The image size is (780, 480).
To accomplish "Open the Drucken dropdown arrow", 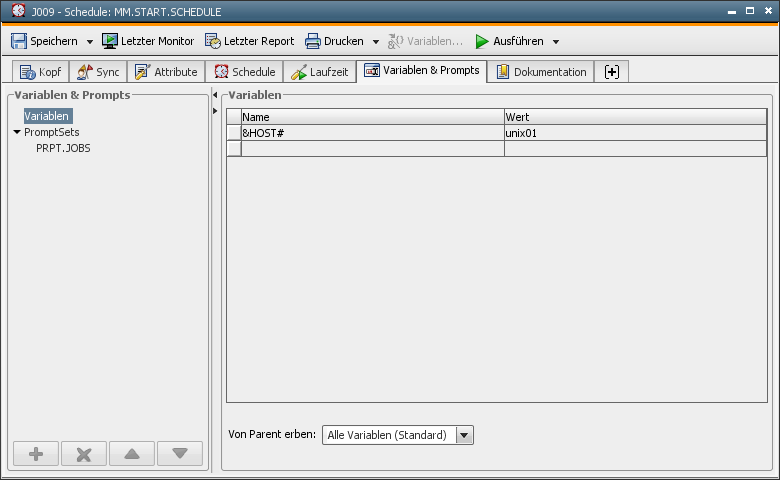I will point(375,42).
